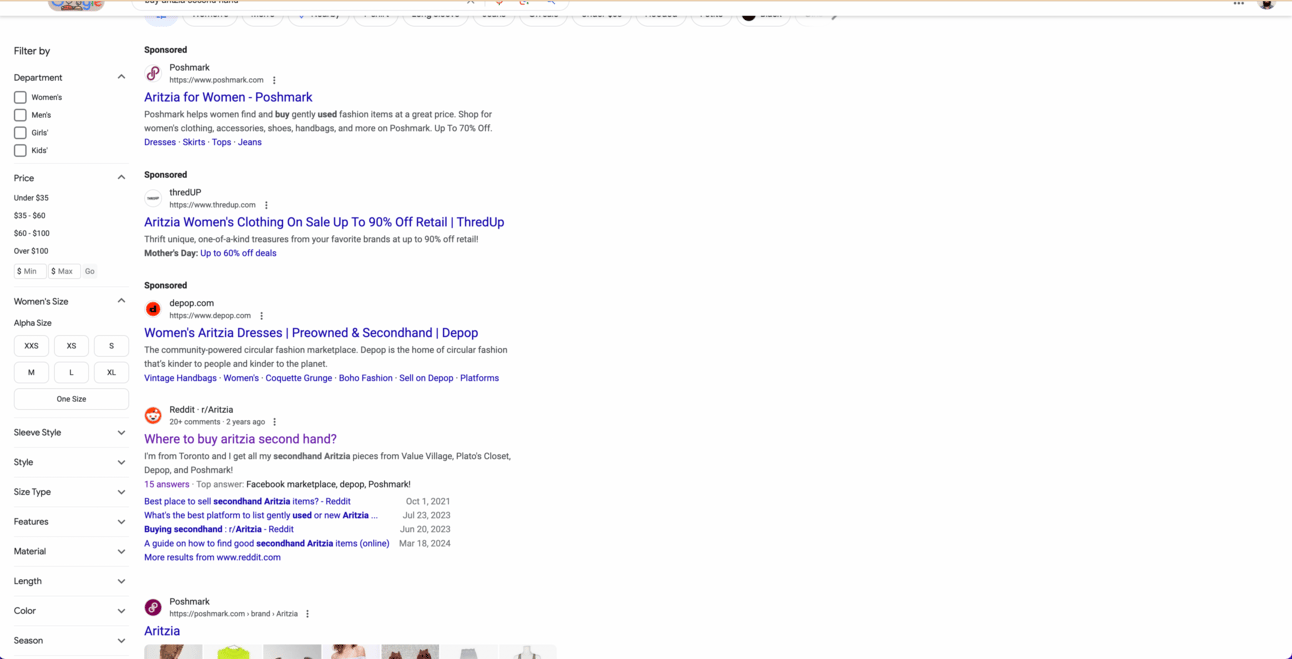Screen dimensions: 1292x659
Task: Click the '15 answers' link
Action: click(x=166, y=484)
